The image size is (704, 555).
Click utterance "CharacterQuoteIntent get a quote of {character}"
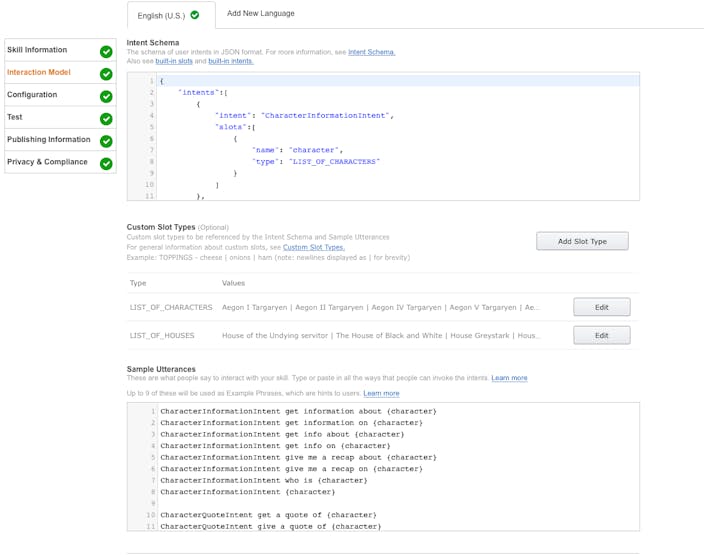click(x=268, y=515)
